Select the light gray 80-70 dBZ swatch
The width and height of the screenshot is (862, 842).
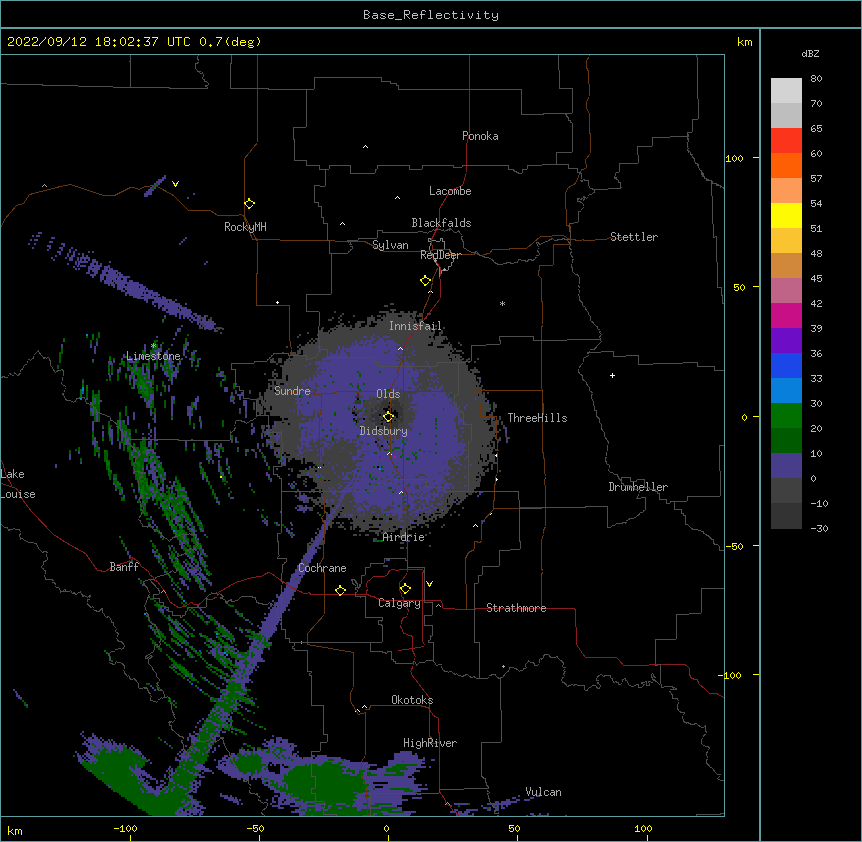point(786,90)
